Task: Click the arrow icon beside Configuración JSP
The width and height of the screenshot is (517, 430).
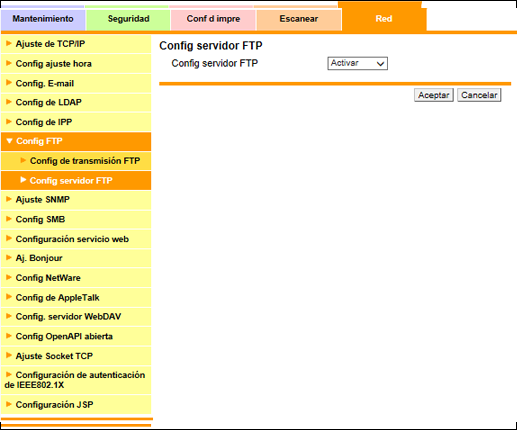Action: point(9,404)
